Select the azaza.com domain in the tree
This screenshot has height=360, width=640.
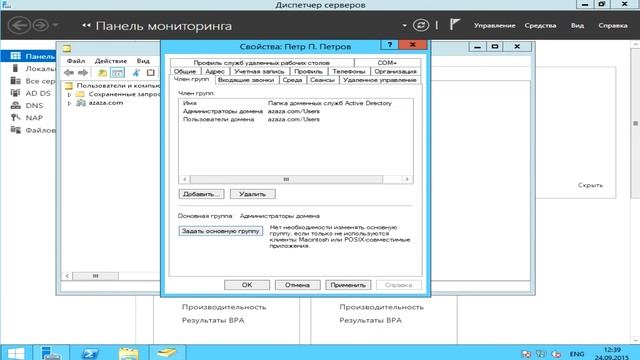point(106,103)
